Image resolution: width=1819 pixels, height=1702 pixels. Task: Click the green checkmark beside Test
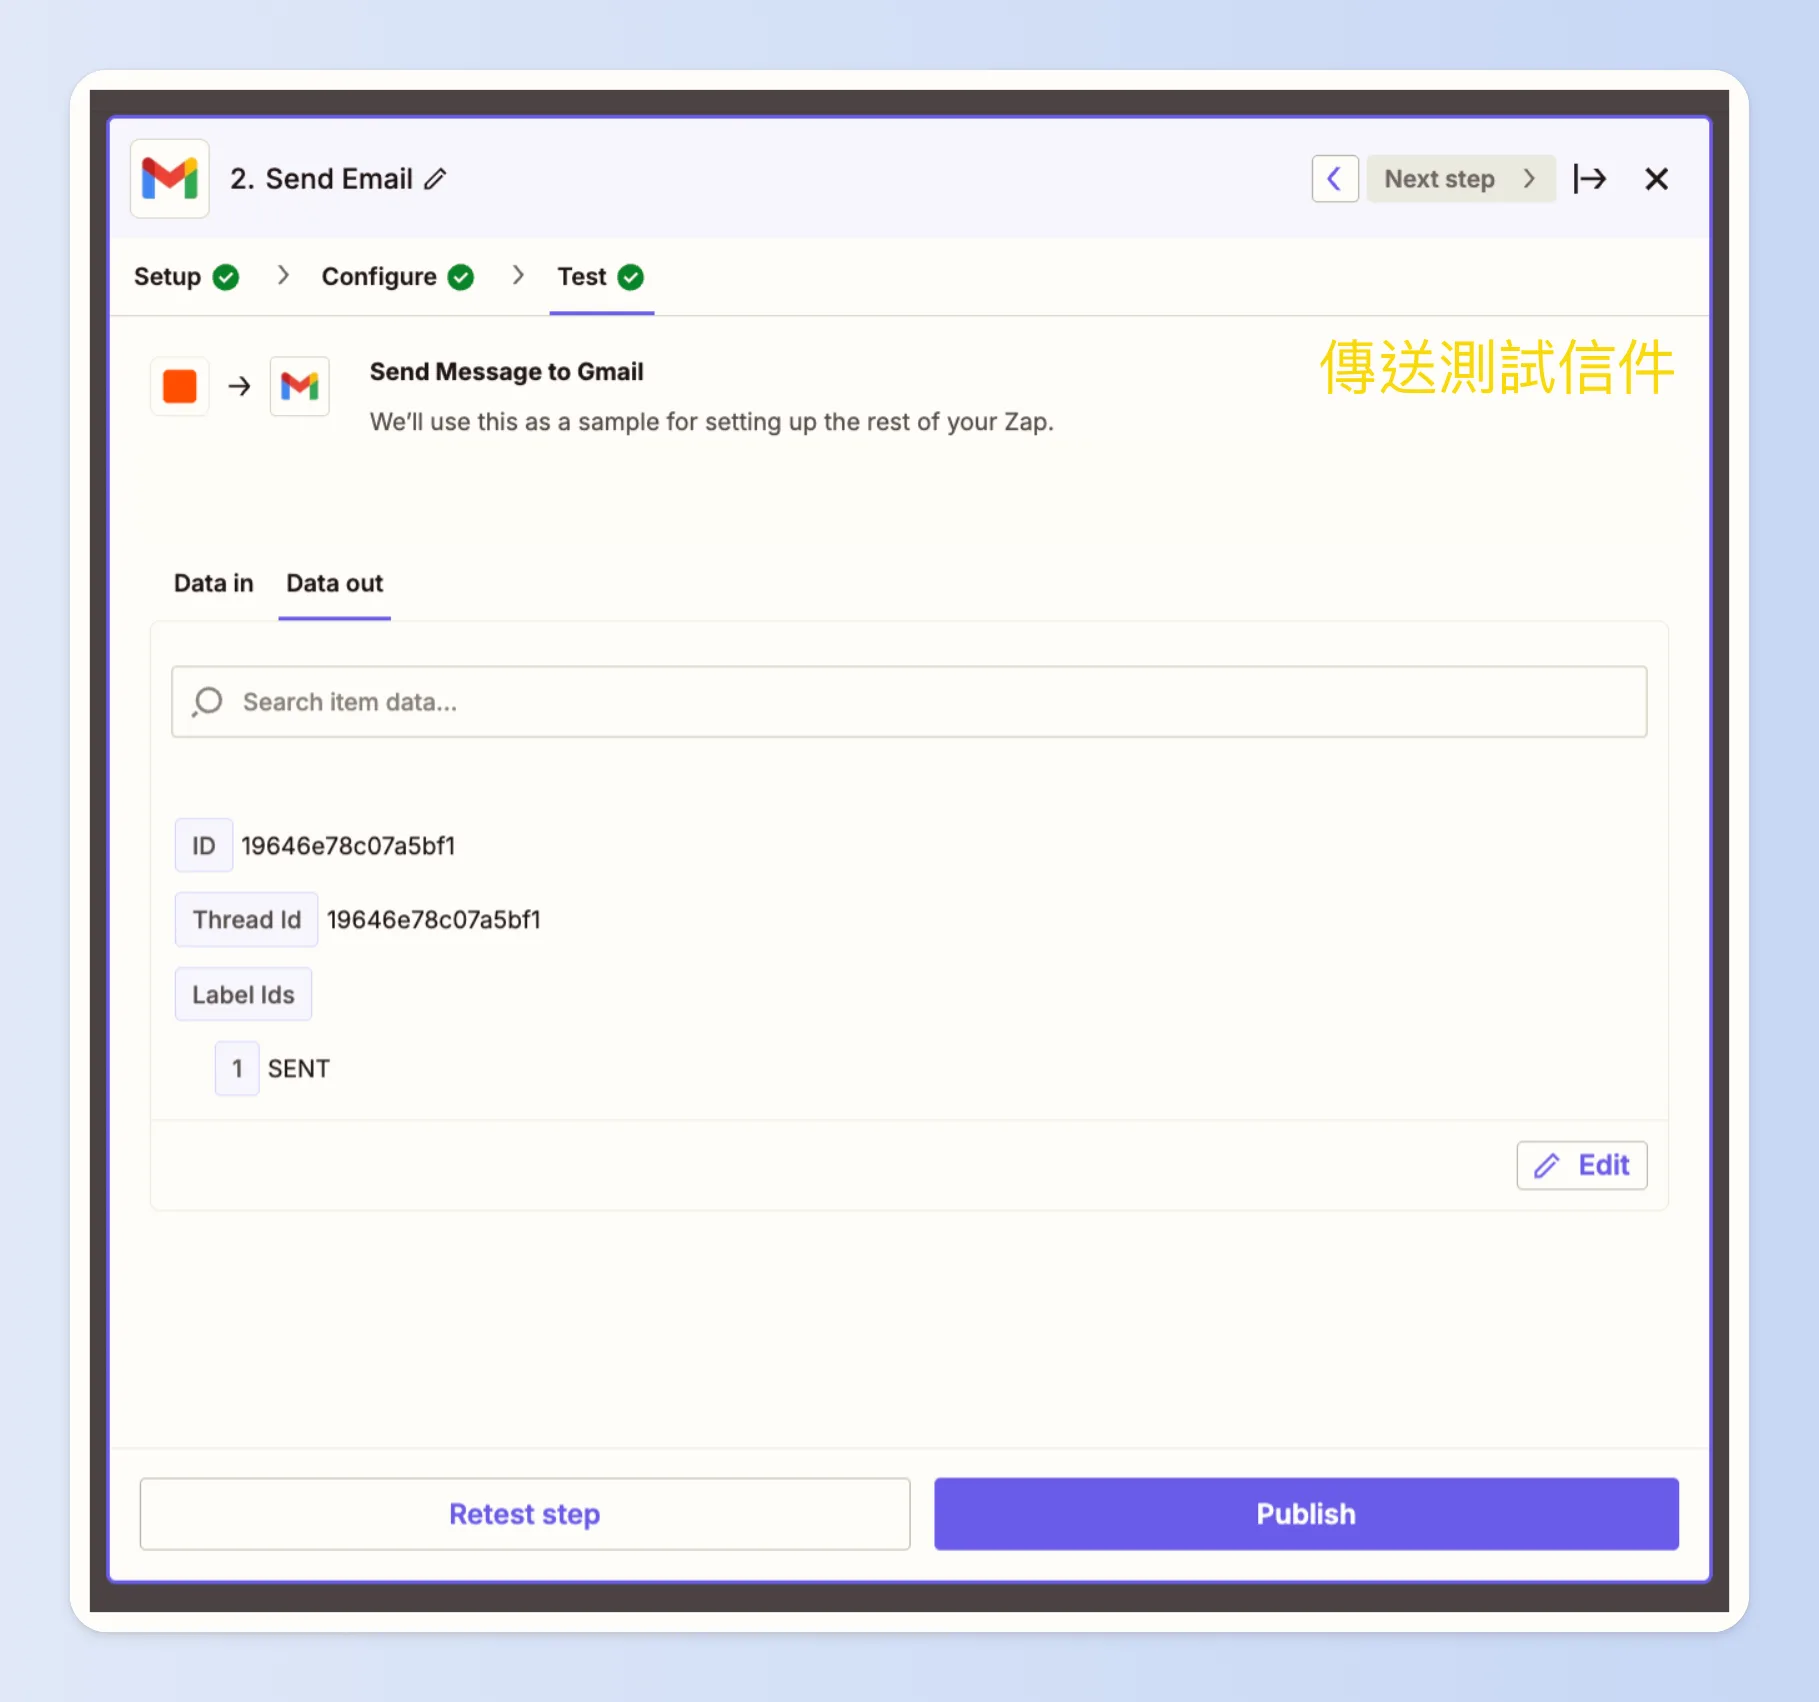point(631,277)
